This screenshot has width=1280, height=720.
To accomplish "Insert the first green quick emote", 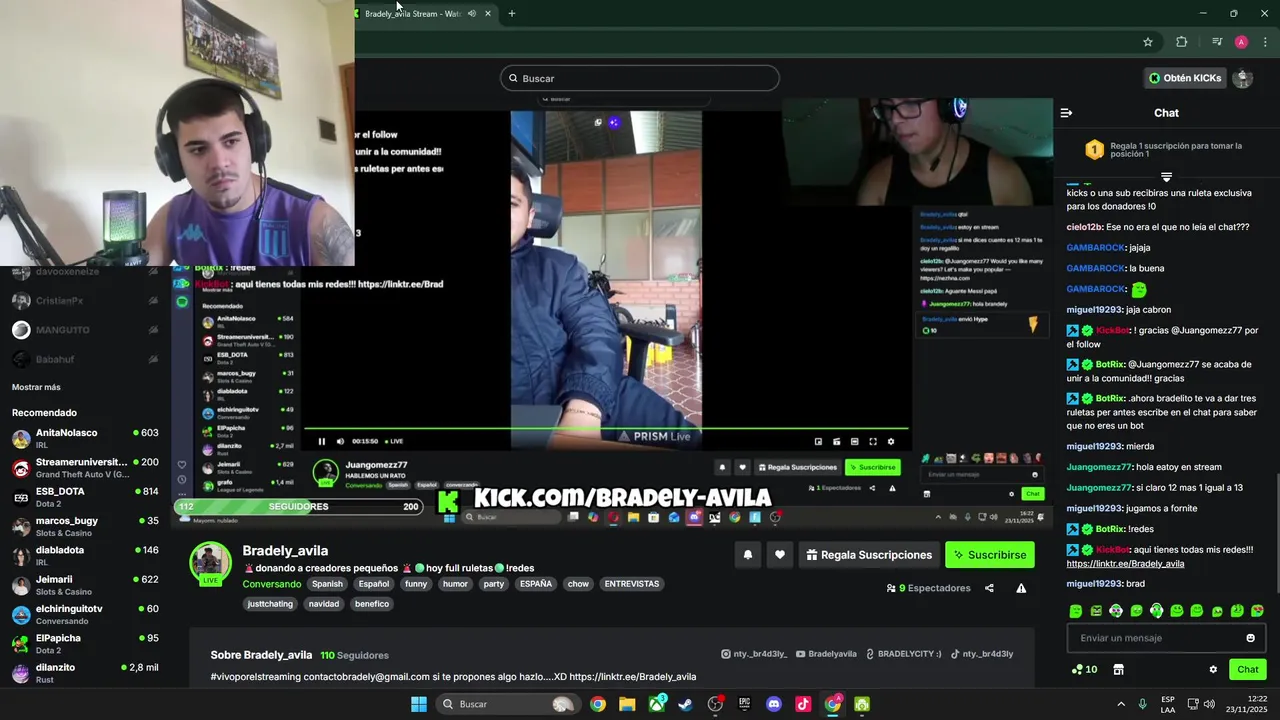I will 1076,610.
